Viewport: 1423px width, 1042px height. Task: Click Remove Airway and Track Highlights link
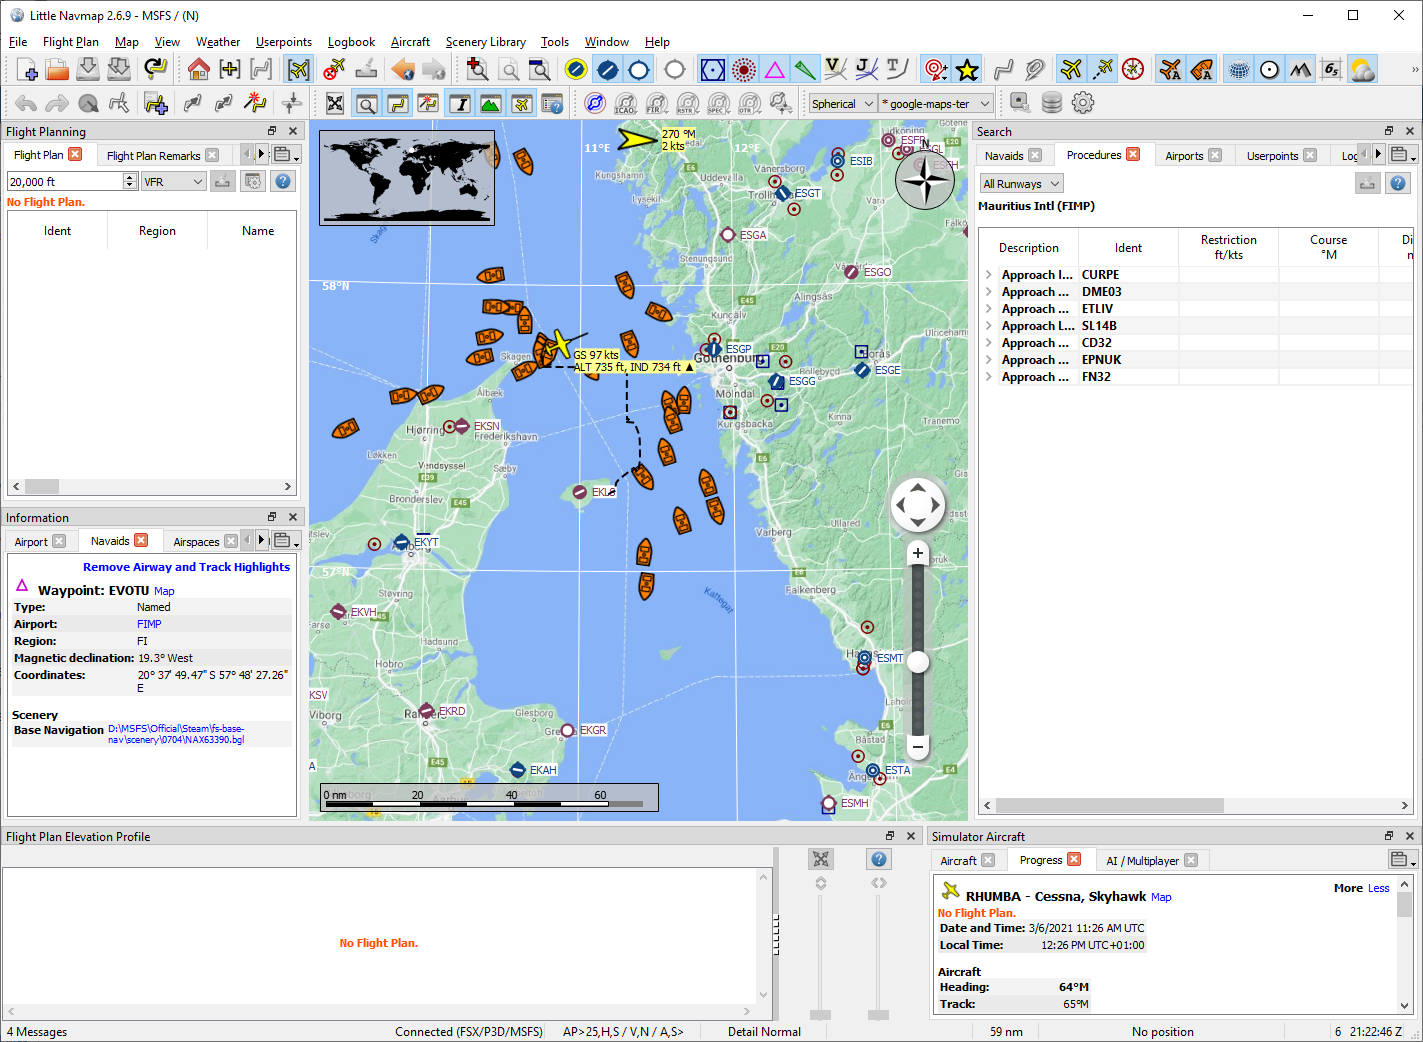tap(186, 567)
